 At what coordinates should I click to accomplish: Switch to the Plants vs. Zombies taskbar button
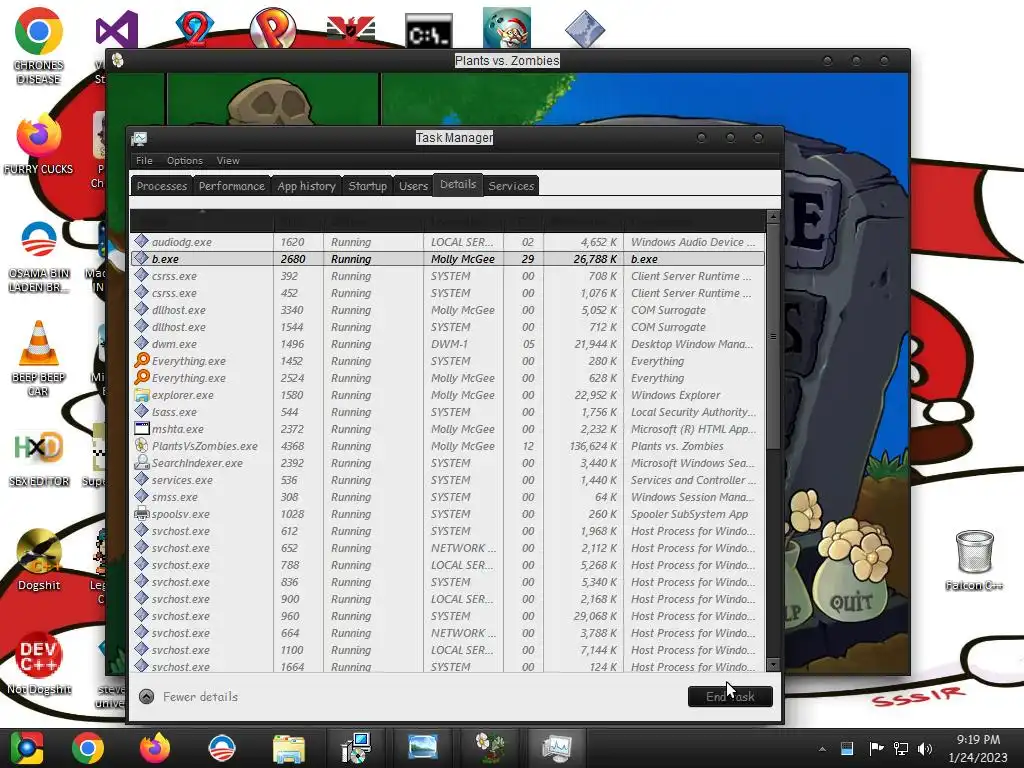click(x=489, y=748)
